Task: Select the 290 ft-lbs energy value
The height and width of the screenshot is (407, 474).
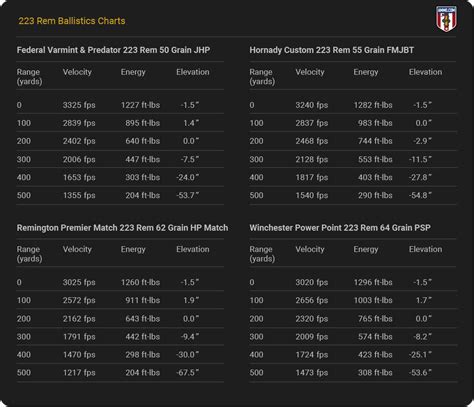Action: point(375,195)
